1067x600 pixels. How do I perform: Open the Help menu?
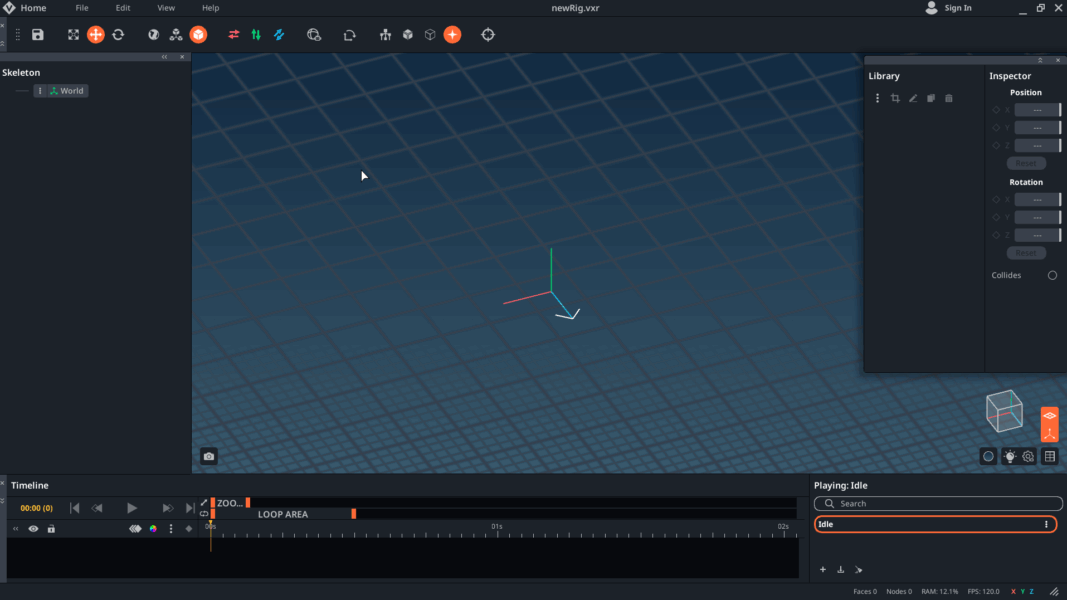point(210,8)
